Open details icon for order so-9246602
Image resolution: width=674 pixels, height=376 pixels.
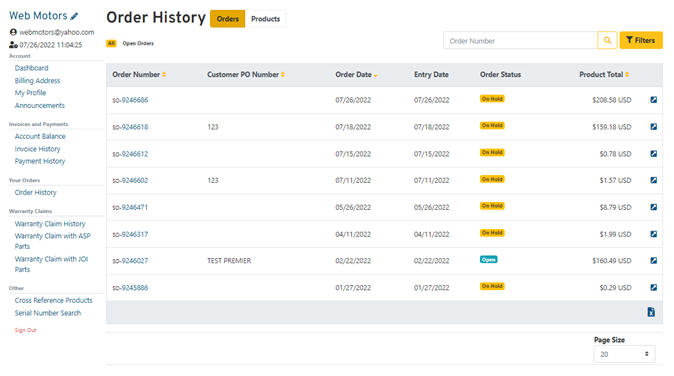(x=653, y=180)
